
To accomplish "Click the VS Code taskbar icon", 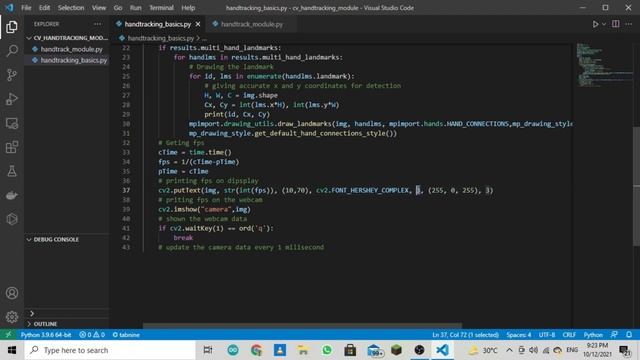I will point(442,350).
